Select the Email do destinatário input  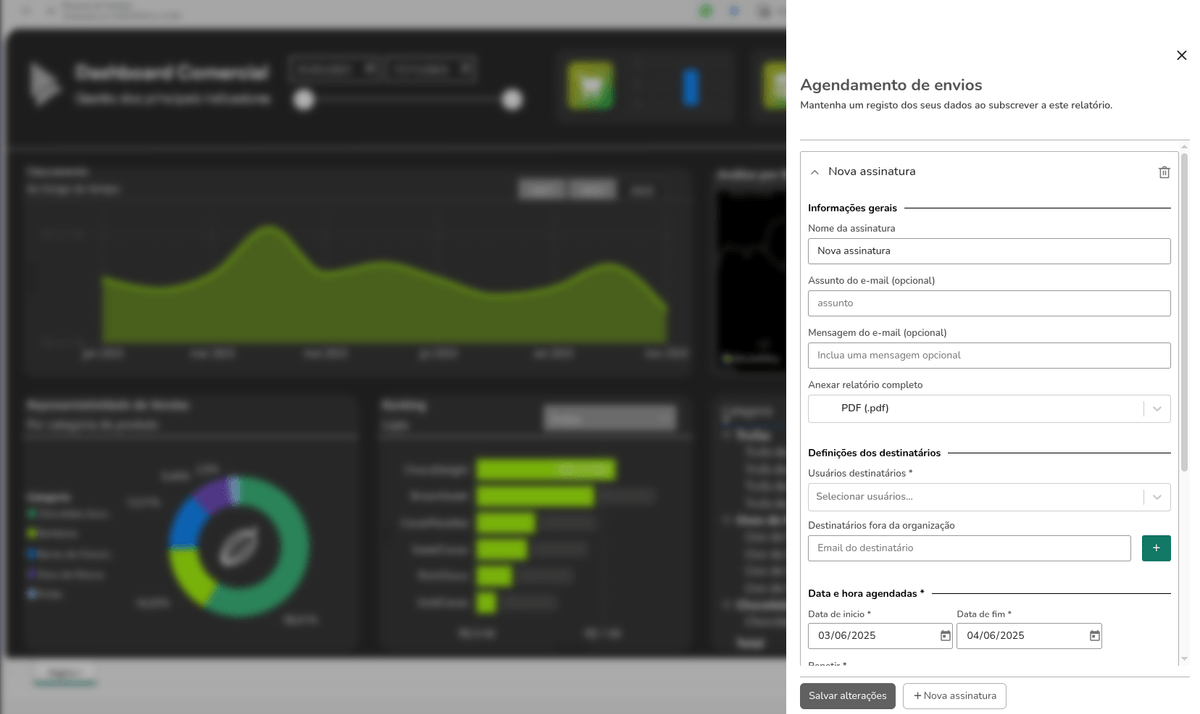pos(968,548)
